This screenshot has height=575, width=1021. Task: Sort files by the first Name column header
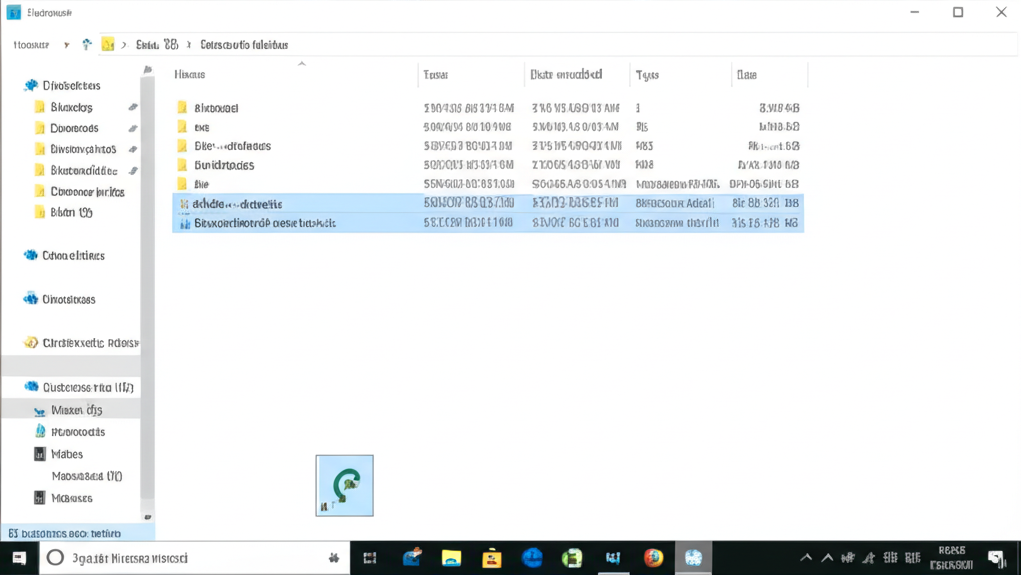[190, 75]
